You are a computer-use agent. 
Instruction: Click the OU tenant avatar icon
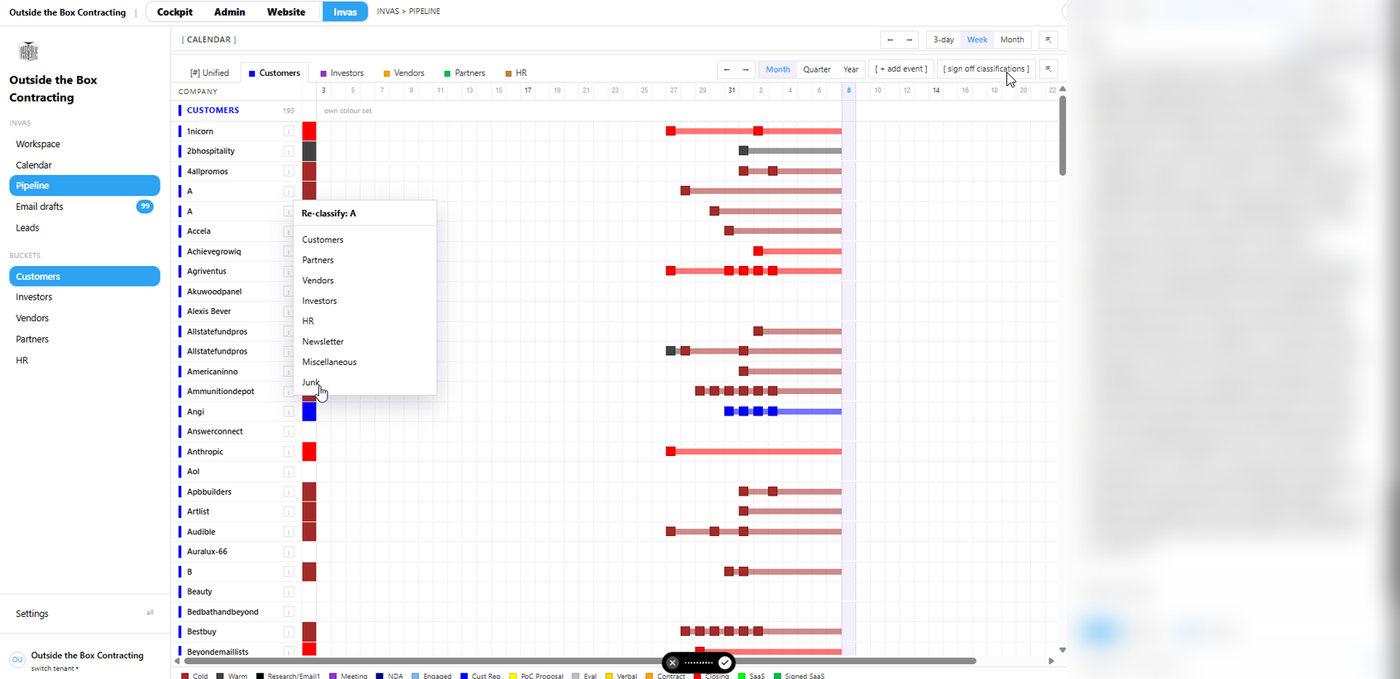pos(17,660)
